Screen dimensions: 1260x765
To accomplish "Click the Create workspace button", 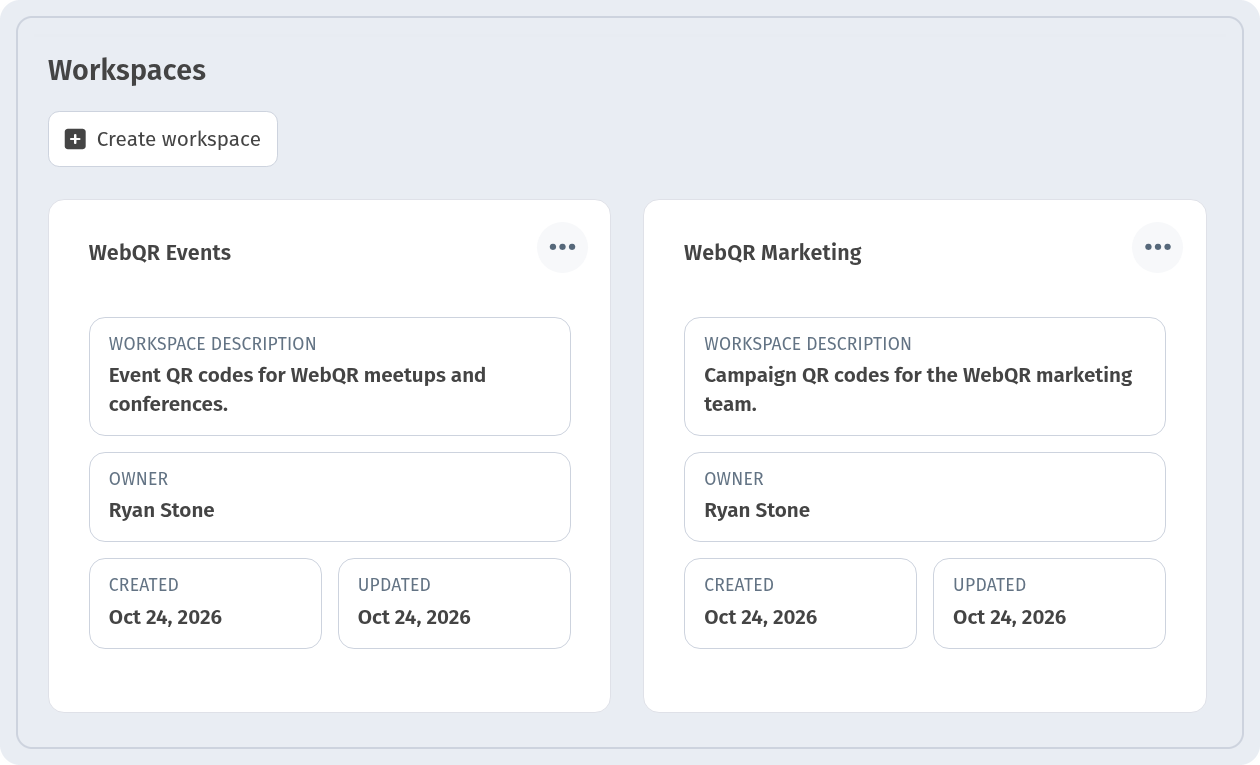I will pyautogui.click(x=163, y=139).
